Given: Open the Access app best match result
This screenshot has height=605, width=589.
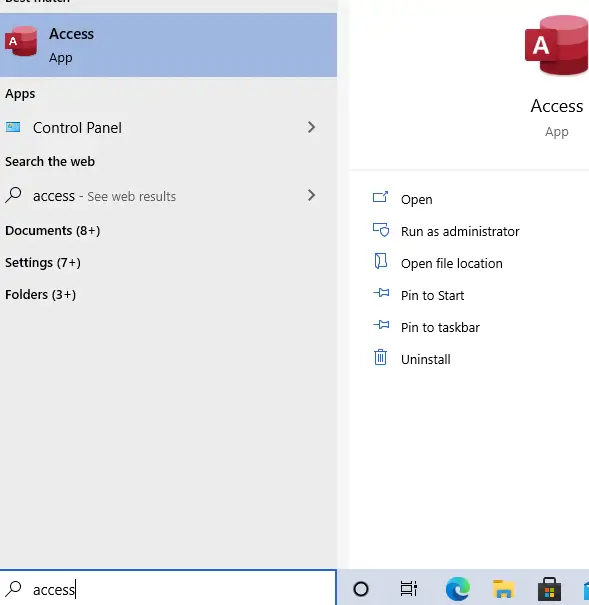Looking at the screenshot, I should 168,45.
